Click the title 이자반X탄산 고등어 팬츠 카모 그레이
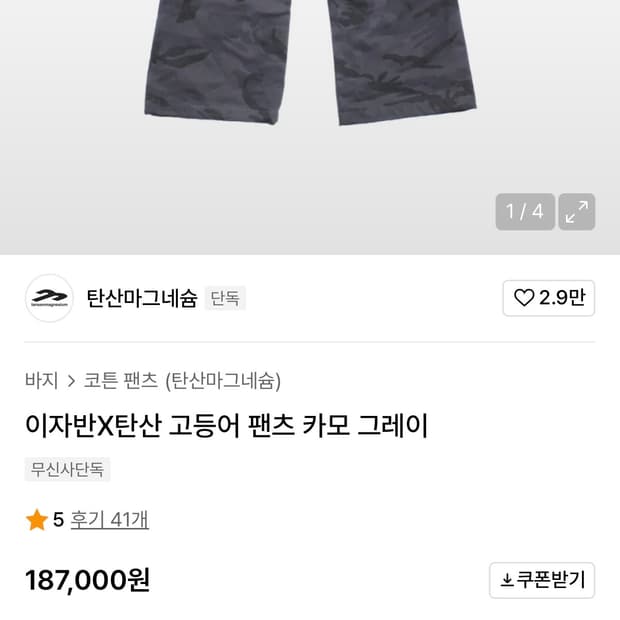The image size is (620, 620). click(x=226, y=426)
